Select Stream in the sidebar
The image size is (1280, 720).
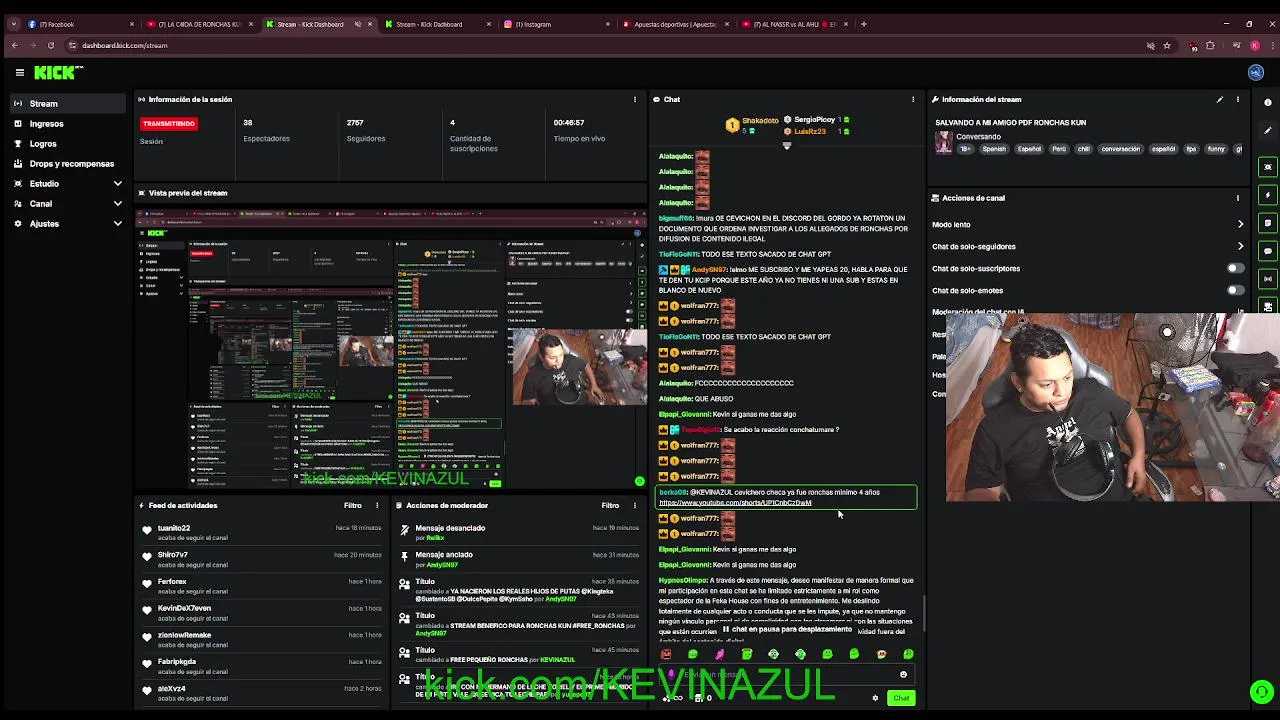pos(68,104)
